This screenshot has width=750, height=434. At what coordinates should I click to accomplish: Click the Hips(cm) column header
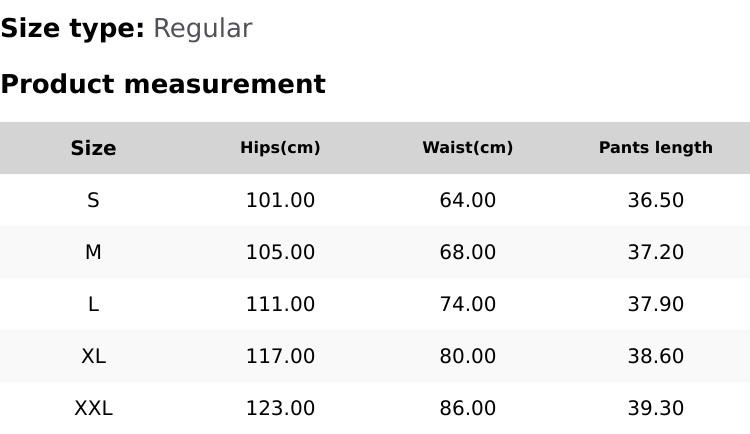(x=280, y=148)
